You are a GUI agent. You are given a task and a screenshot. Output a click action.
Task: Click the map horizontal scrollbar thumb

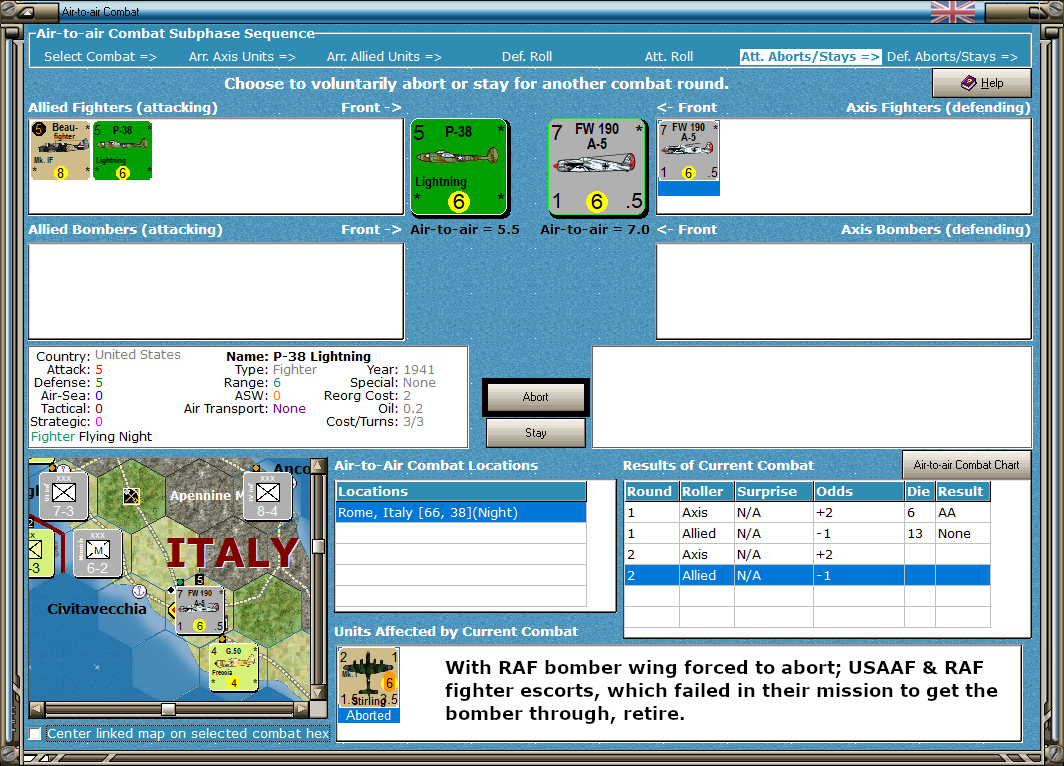click(x=168, y=709)
